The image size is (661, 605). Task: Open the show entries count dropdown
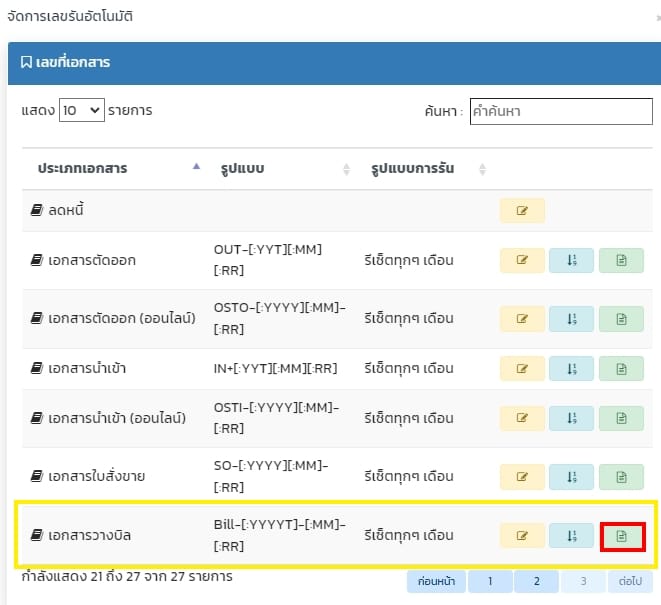click(81, 110)
